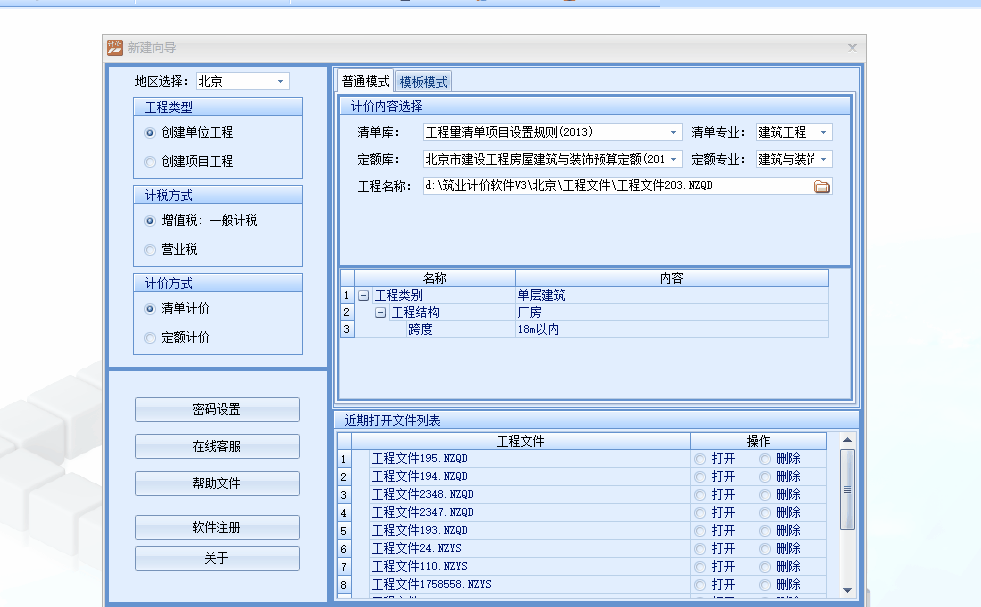Open the 定额专业 dropdown

point(824,159)
